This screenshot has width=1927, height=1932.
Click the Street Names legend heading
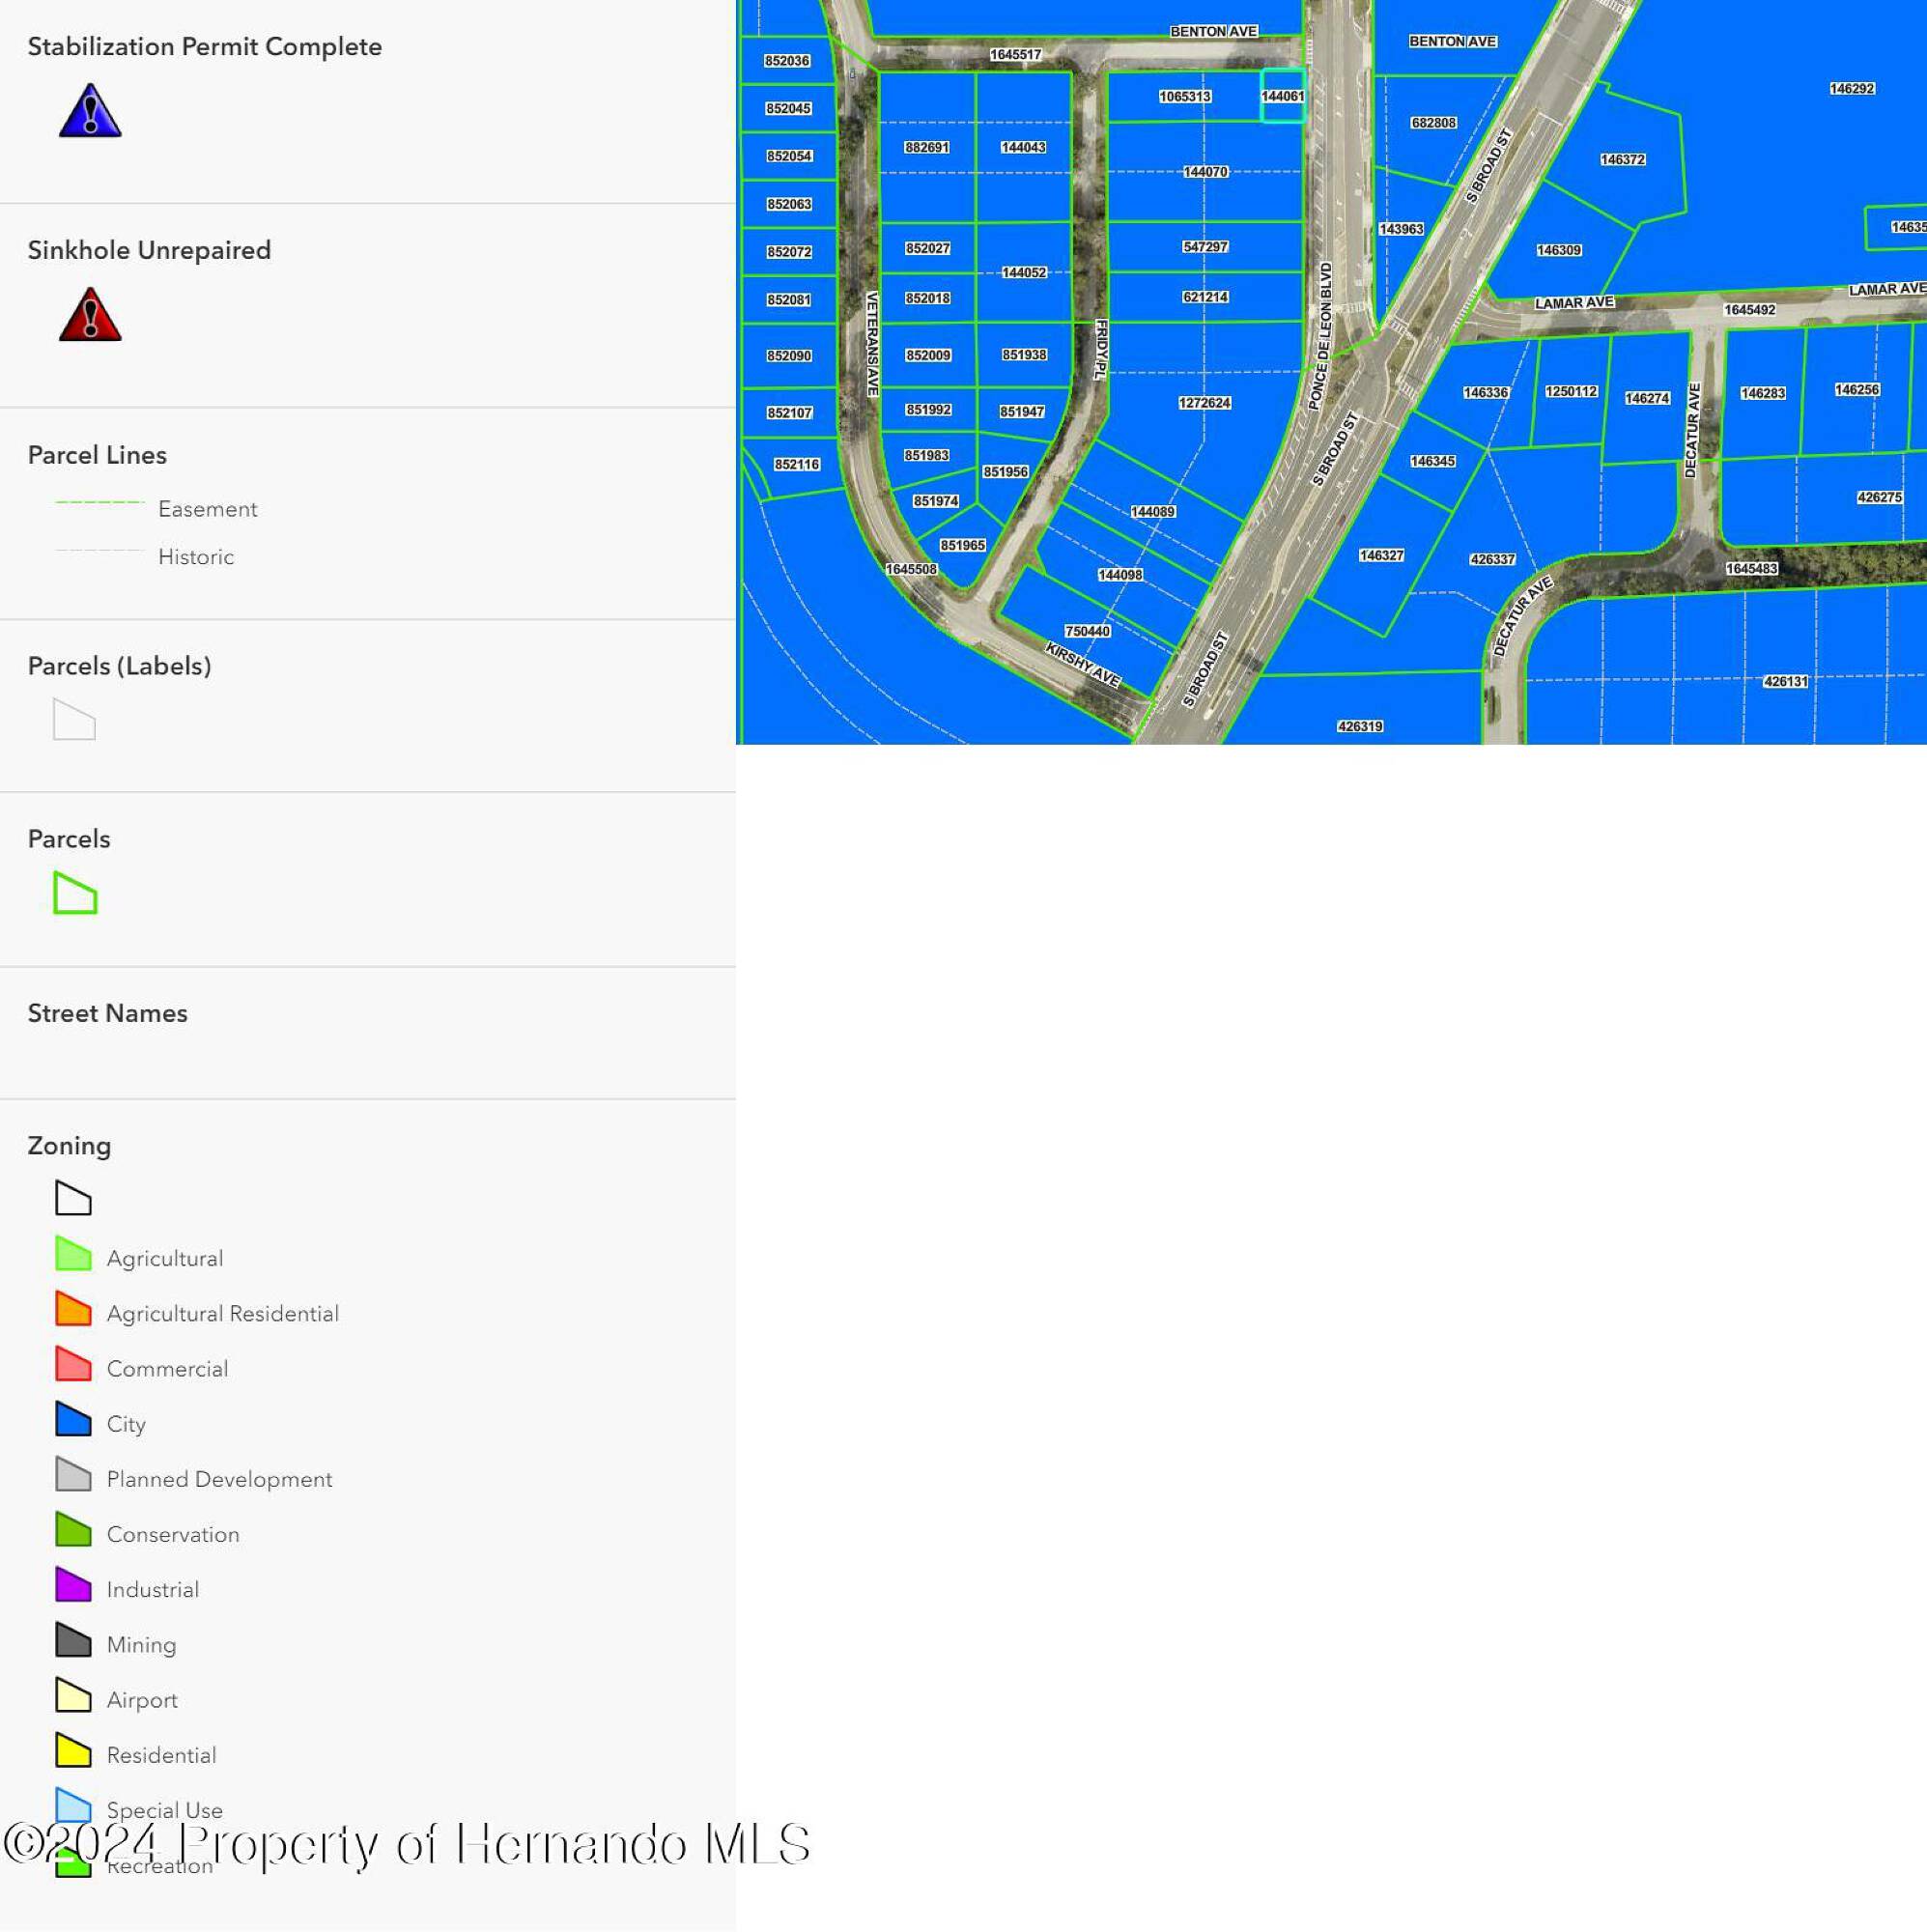pos(107,1013)
